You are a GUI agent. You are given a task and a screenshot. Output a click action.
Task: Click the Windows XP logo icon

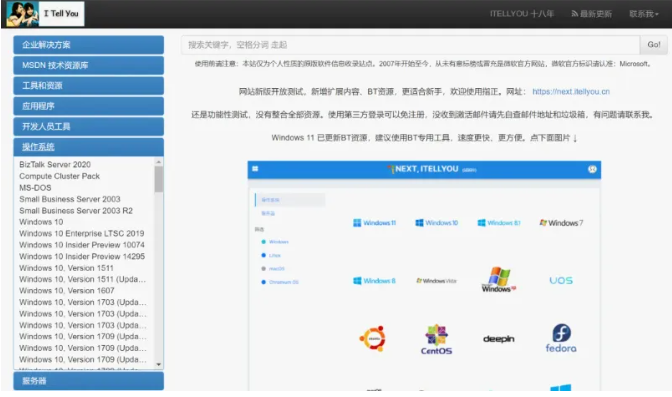[498, 280]
